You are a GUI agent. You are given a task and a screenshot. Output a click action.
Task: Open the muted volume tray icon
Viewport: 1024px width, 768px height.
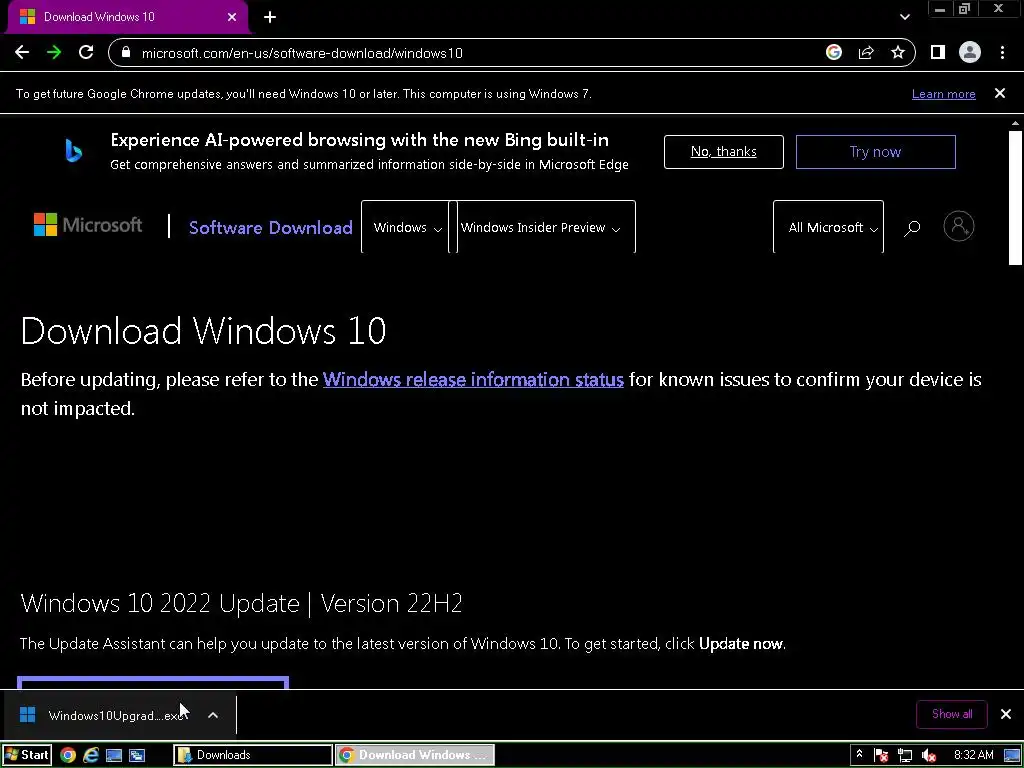click(x=928, y=756)
